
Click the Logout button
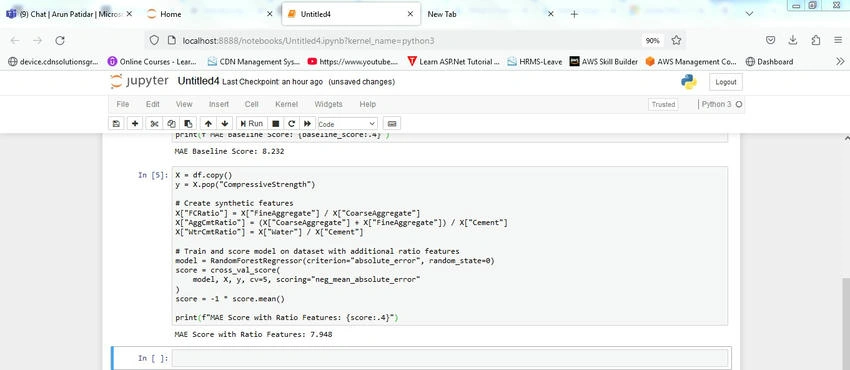(x=726, y=82)
